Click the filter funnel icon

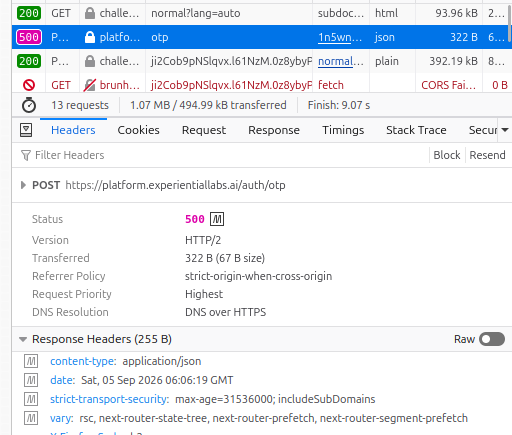(26, 155)
